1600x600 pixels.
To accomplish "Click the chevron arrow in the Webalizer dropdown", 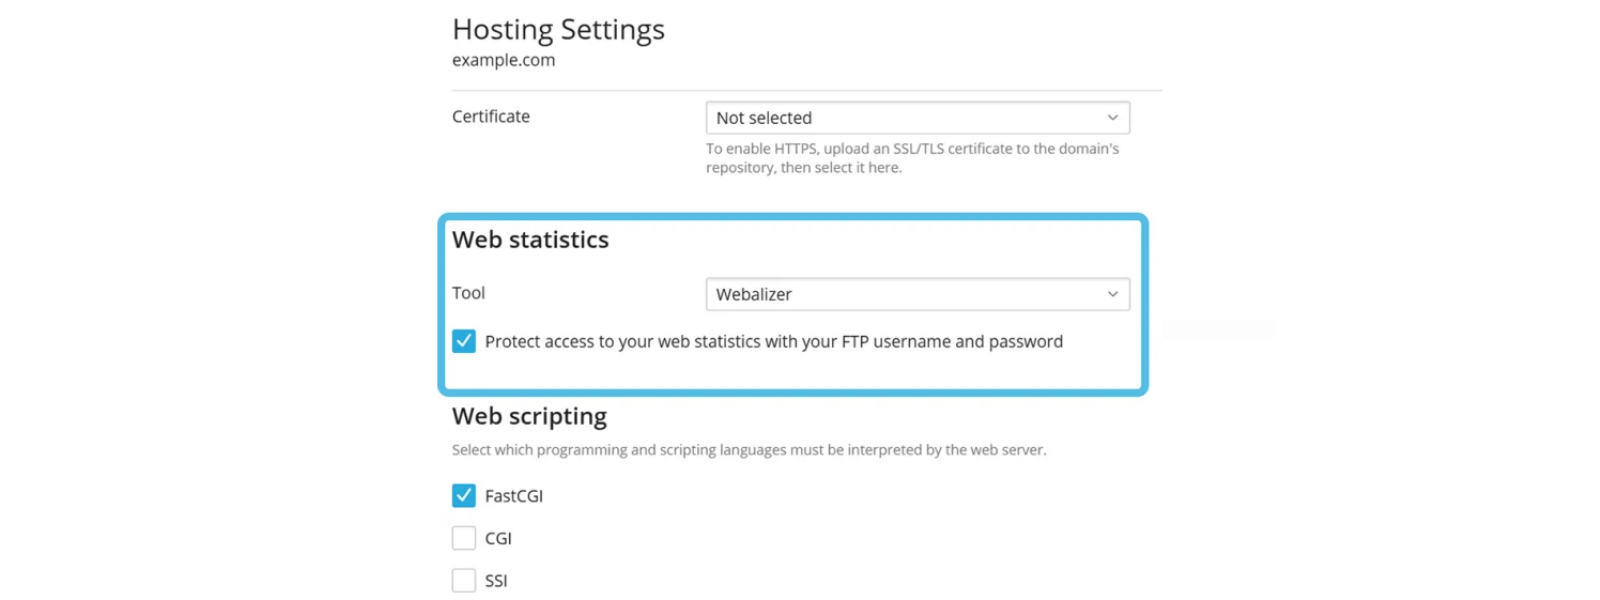I will point(1112,294).
